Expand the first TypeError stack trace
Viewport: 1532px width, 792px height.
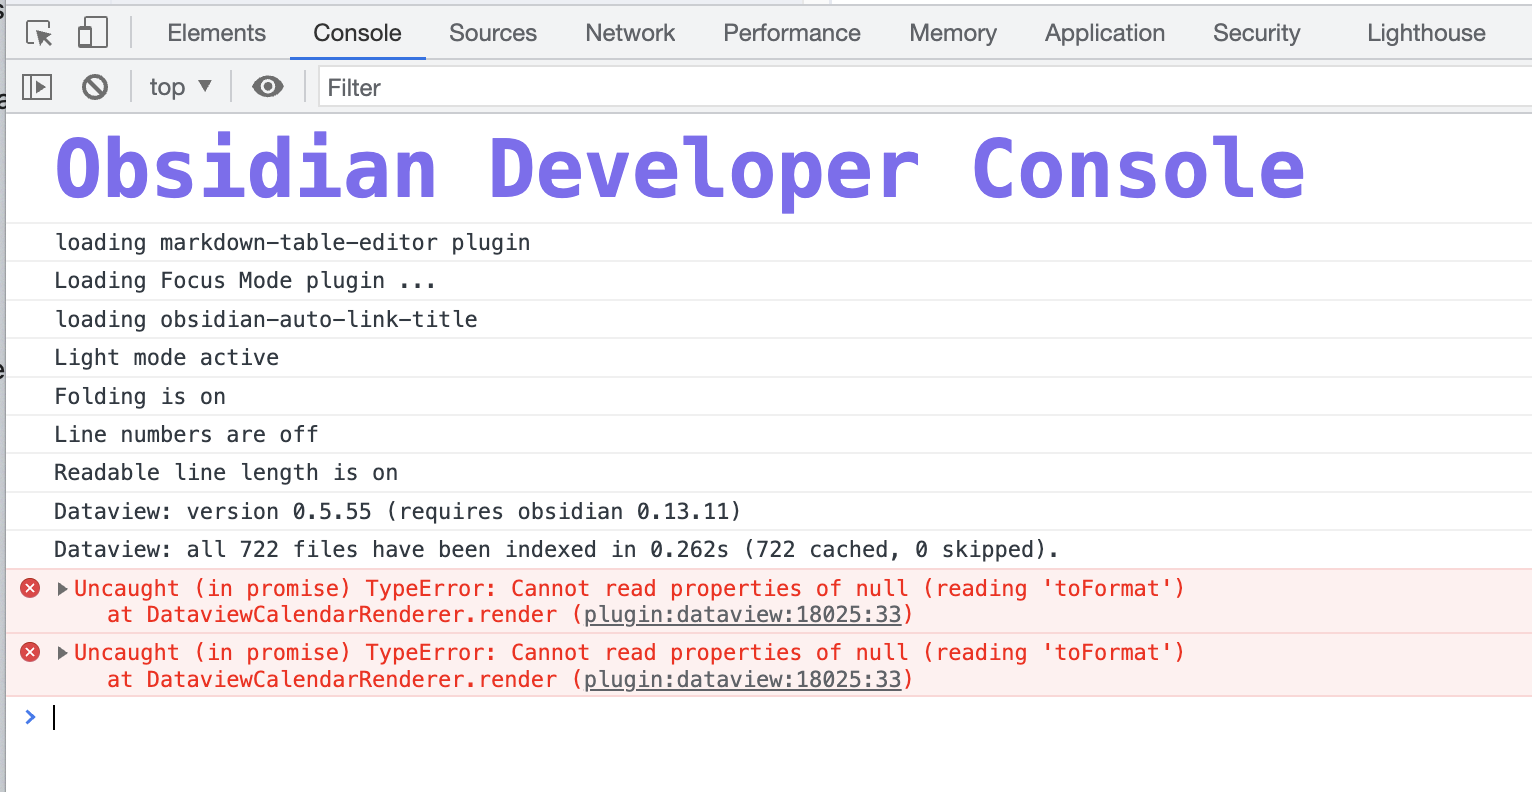pos(61,589)
